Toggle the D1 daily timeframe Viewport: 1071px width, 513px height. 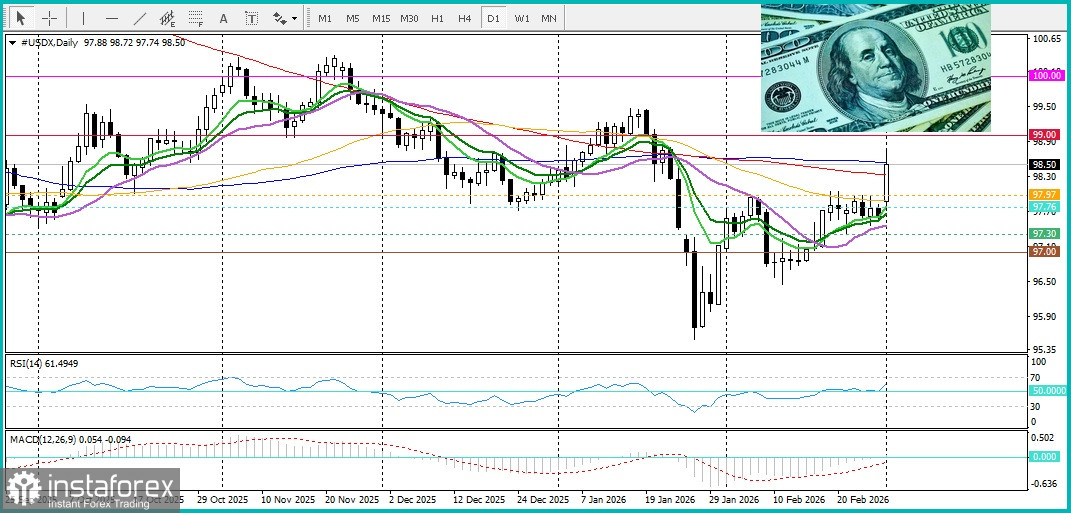[x=493, y=18]
